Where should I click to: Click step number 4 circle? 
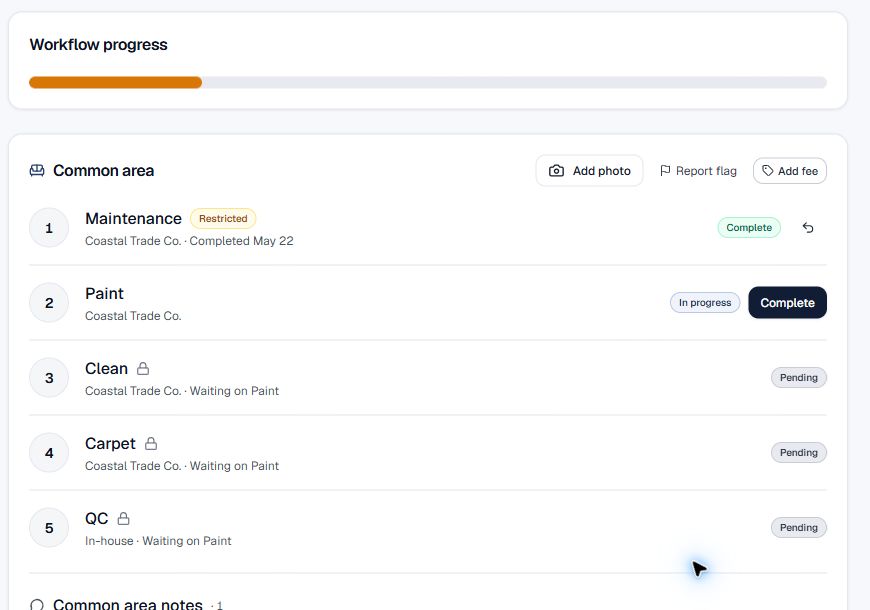49,452
